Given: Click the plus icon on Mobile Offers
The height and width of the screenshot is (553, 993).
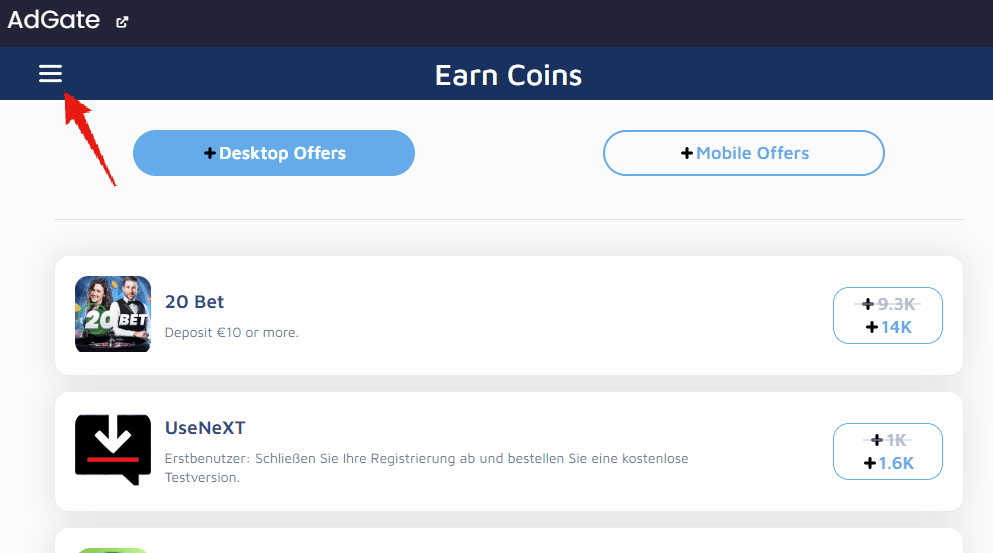Looking at the screenshot, I should [x=686, y=153].
